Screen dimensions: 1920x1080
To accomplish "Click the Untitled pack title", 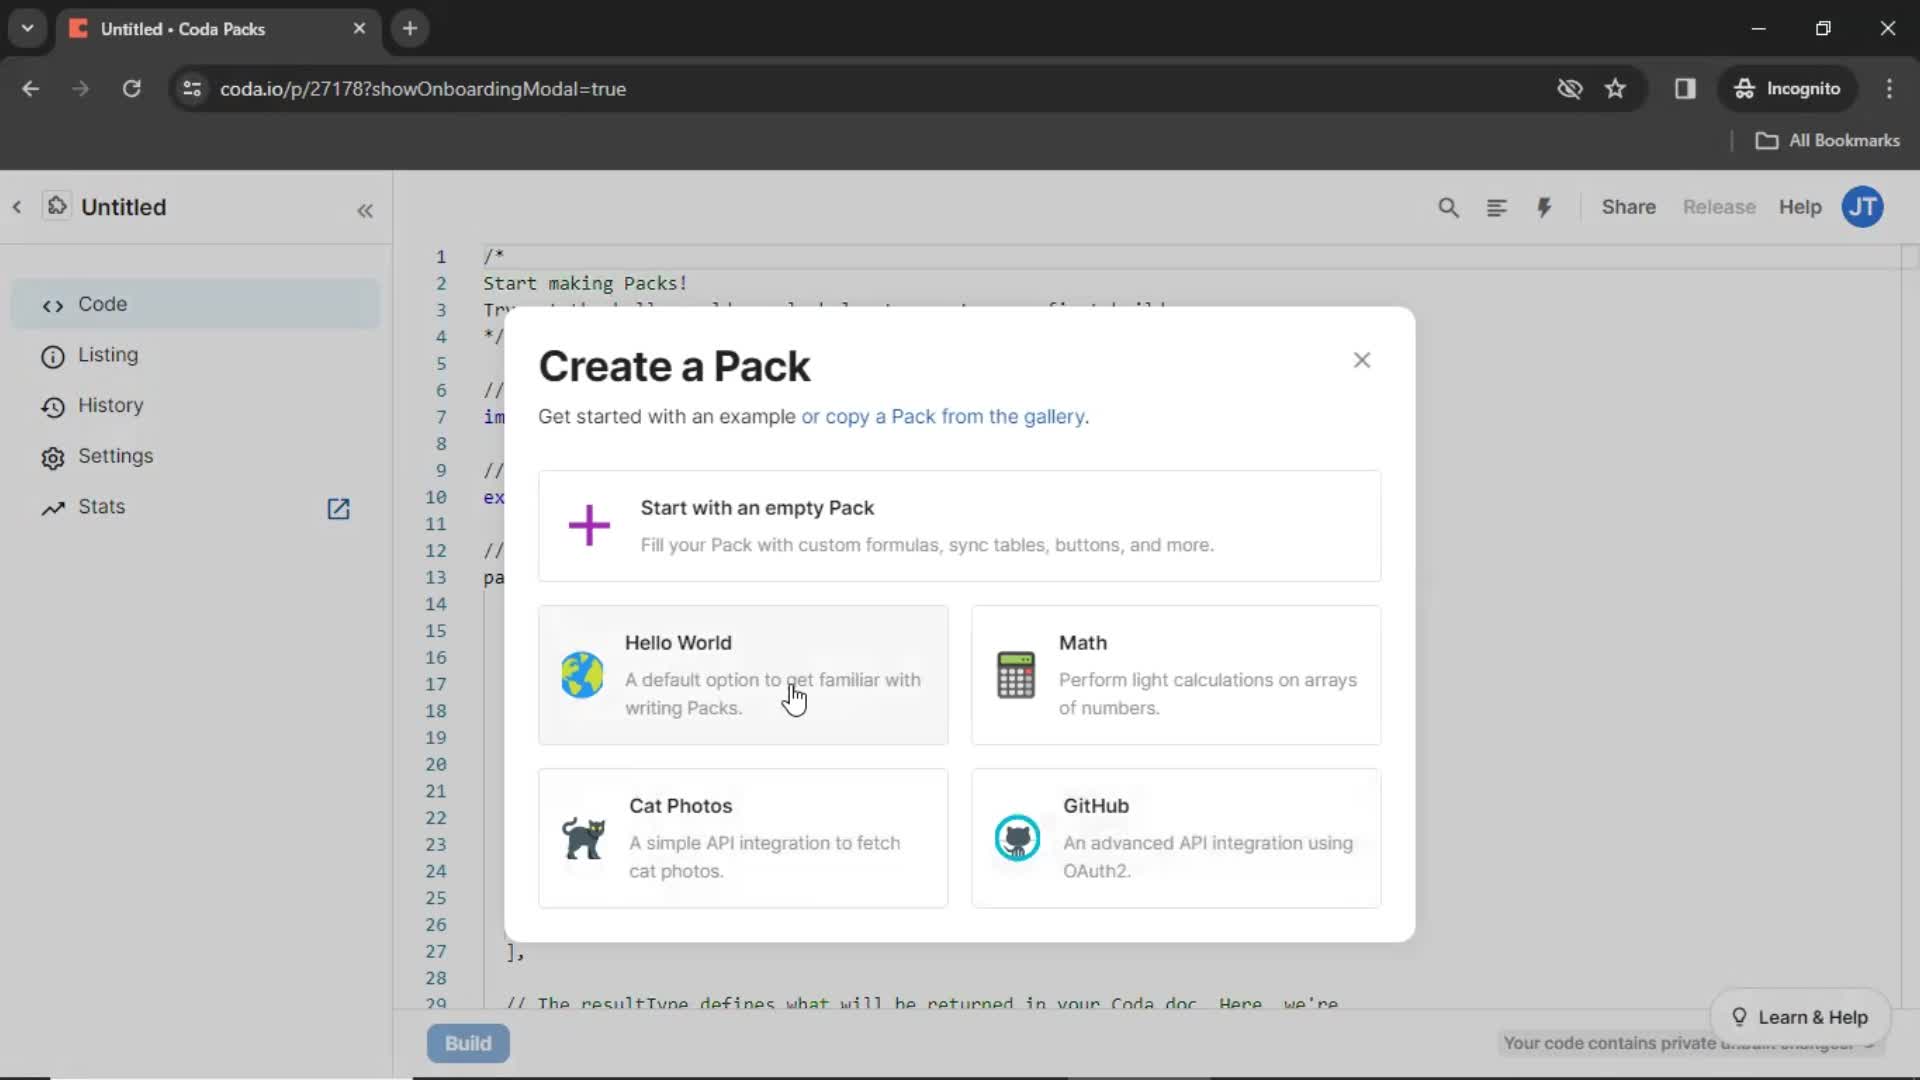I will point(124,207).
